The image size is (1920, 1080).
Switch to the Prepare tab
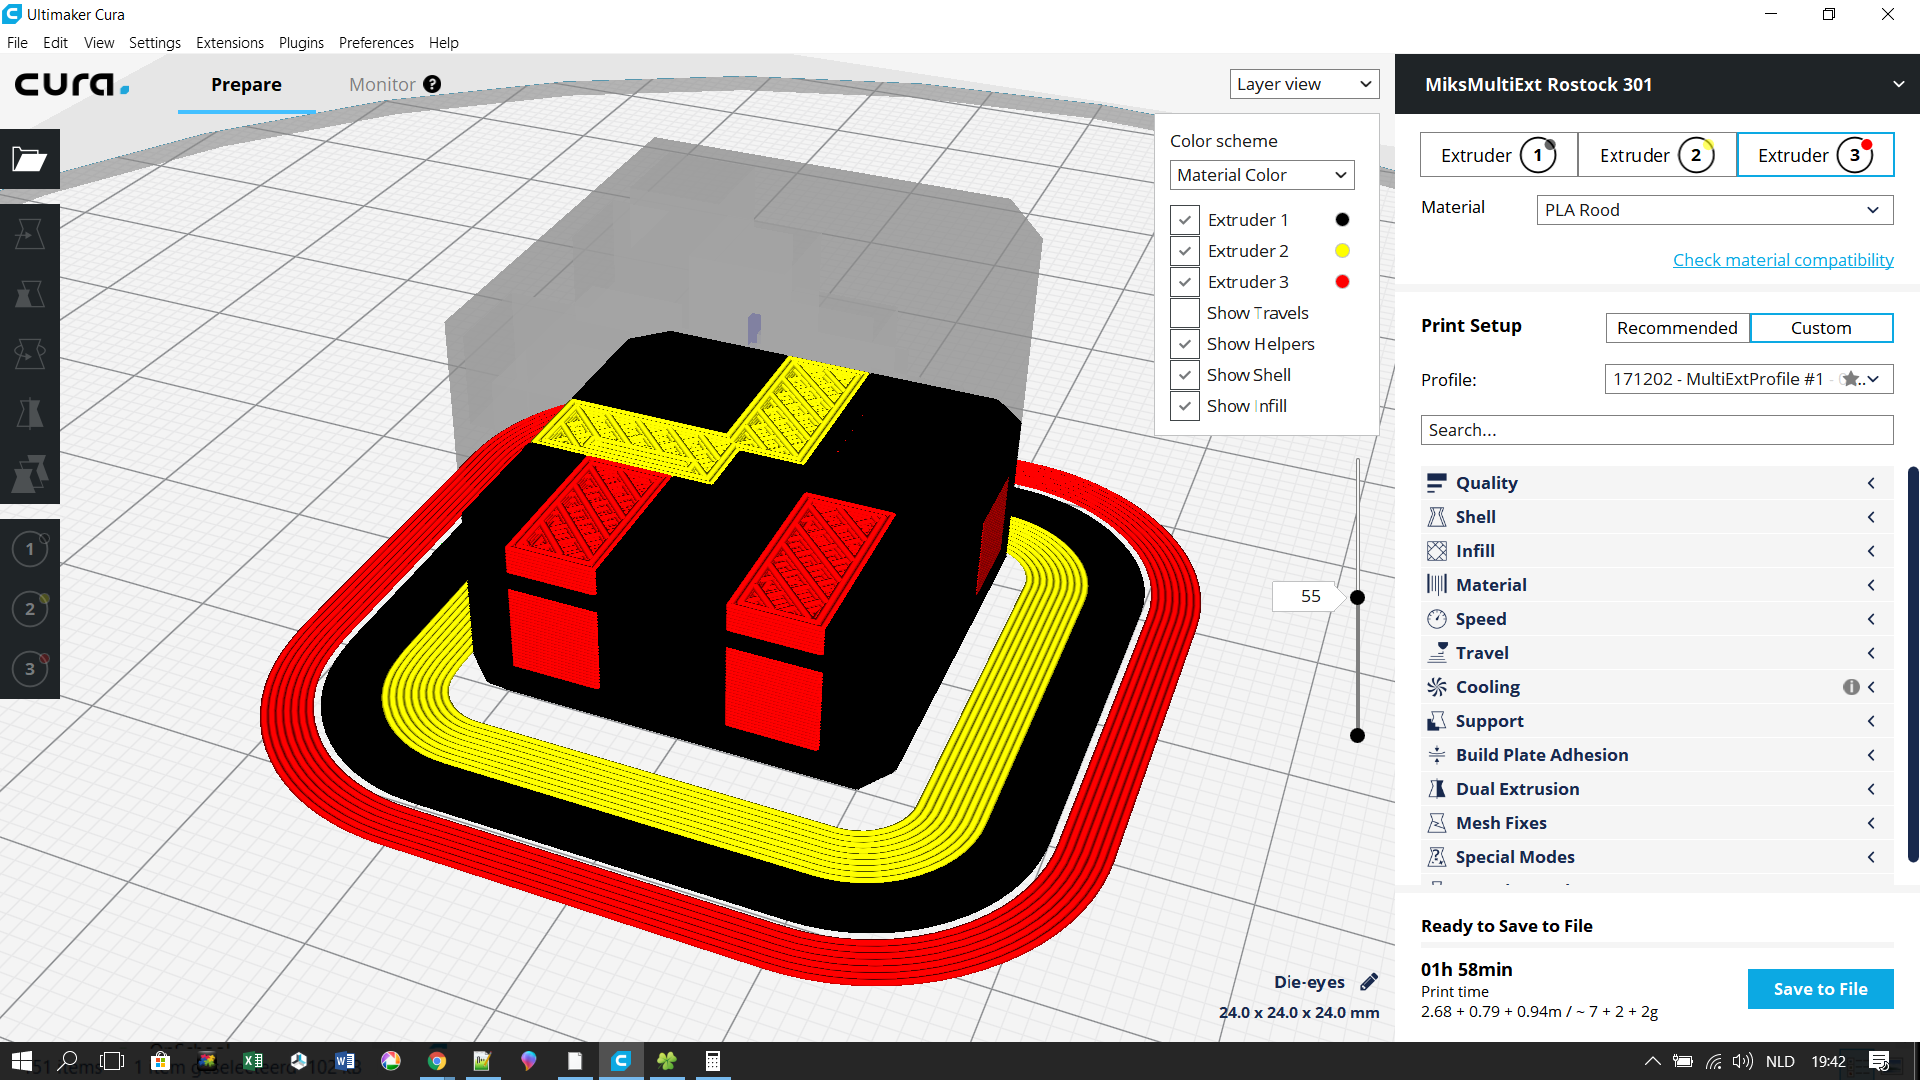pos(246,85)
